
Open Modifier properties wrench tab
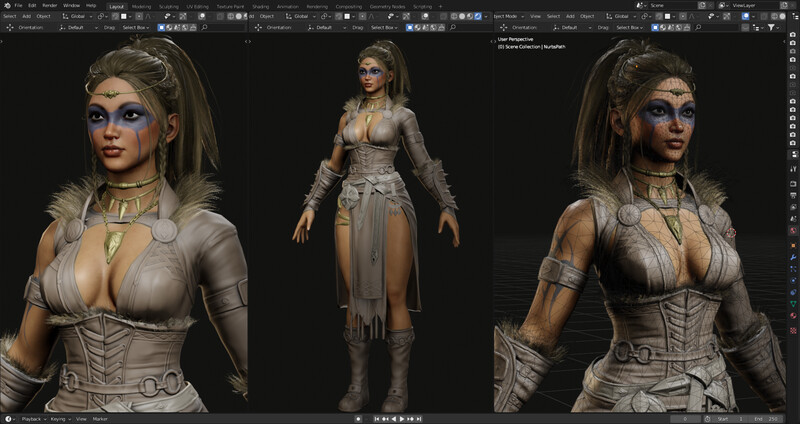793,257
